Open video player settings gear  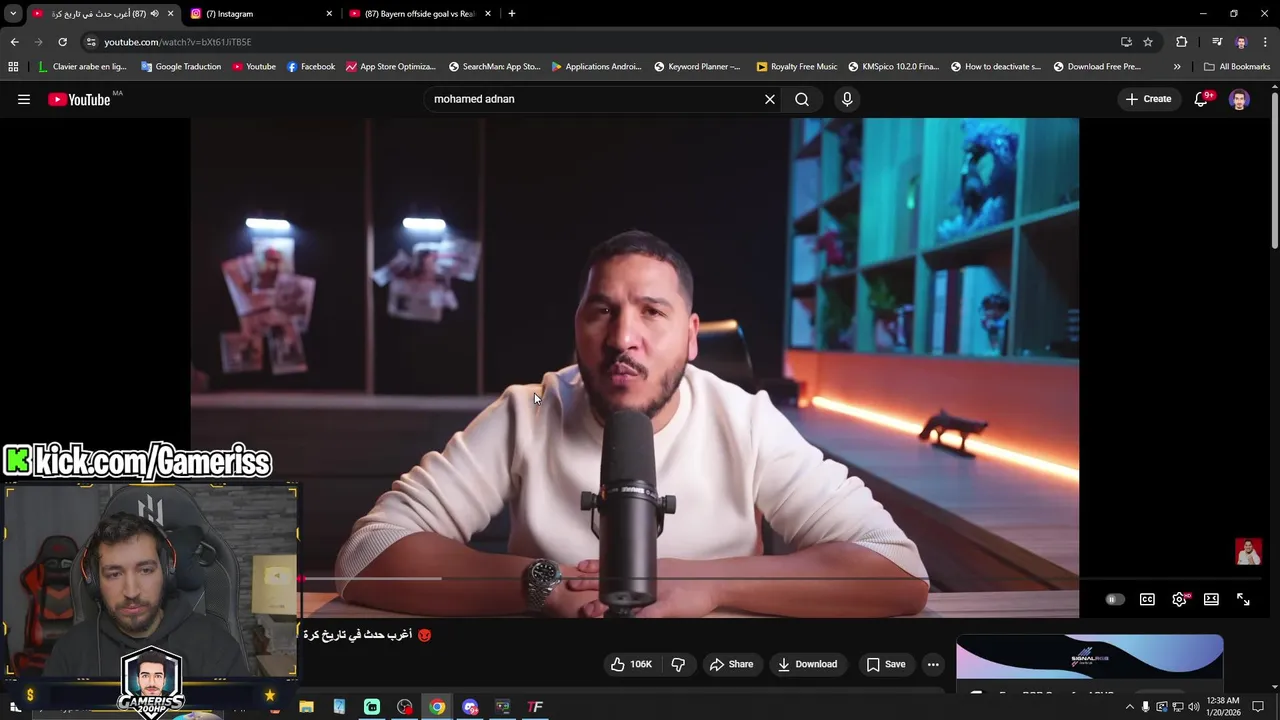click(1180, 599)
